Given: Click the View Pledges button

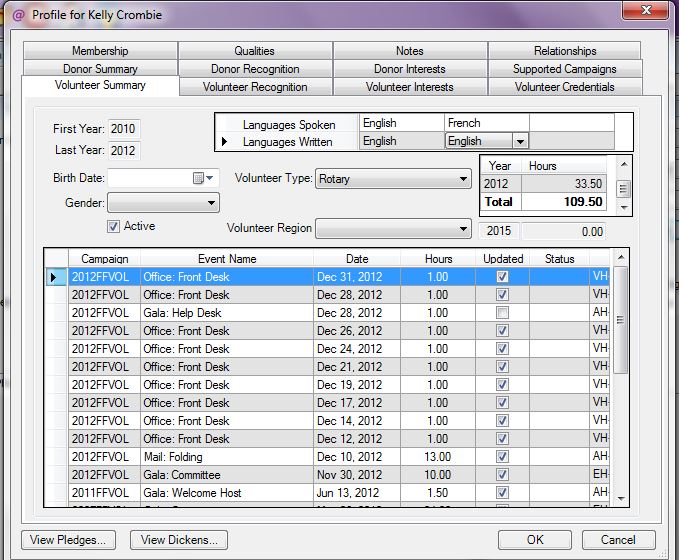Looking at the screenshot, I should pyautogui.click(x=68, y=540).
